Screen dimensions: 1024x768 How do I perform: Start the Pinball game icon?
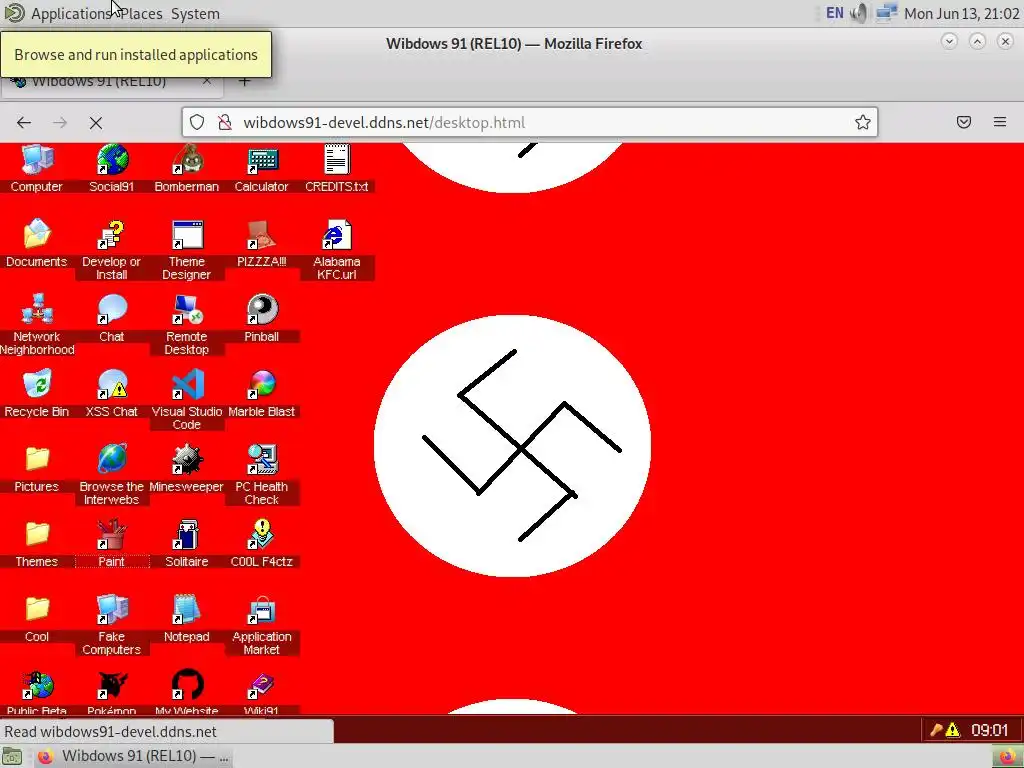click(262, 319)
